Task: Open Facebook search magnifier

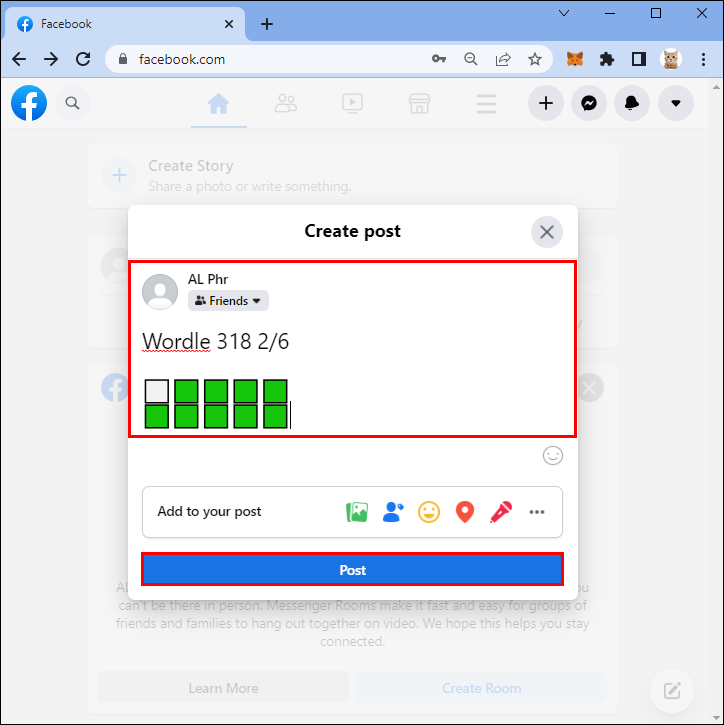Action: 72,103
